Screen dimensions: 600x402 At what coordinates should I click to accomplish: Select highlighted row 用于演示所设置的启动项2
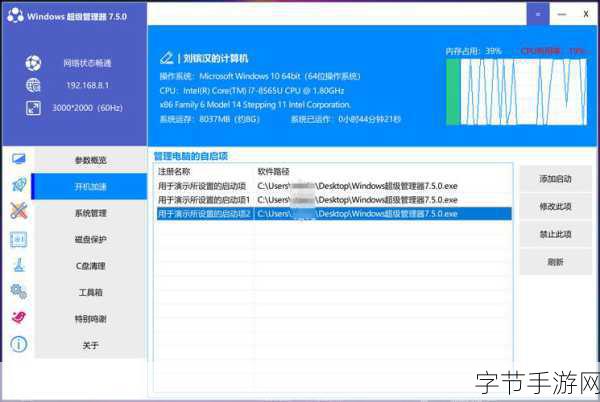click(334, 213)
